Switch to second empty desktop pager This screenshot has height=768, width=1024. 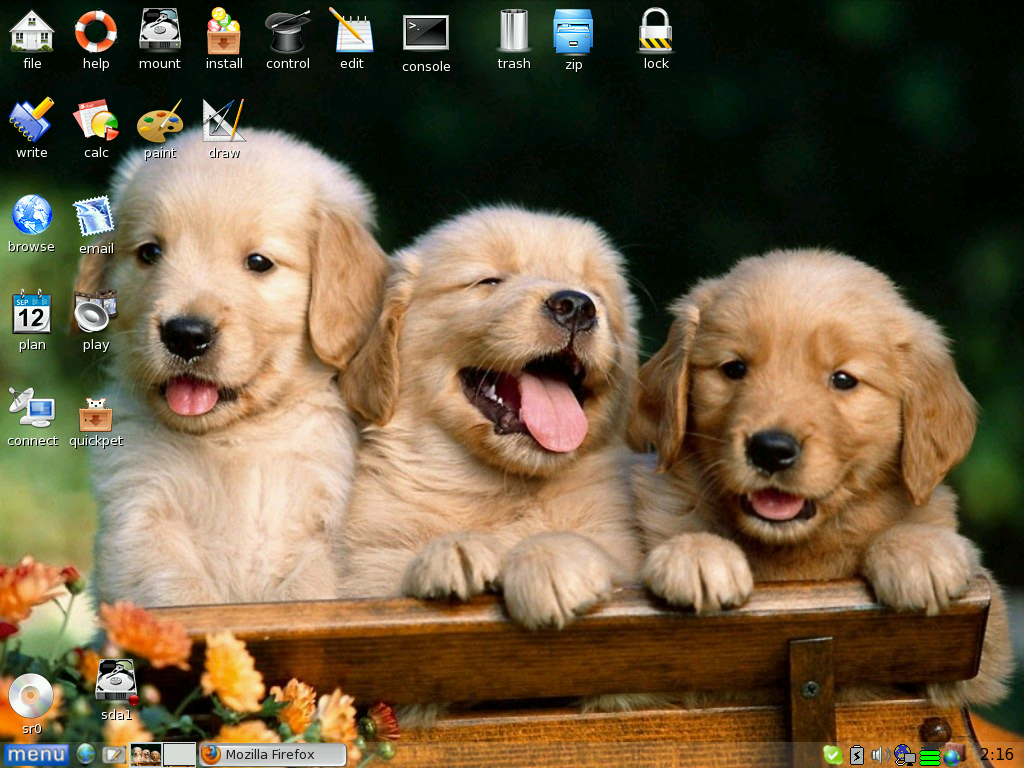coord(179,755)
